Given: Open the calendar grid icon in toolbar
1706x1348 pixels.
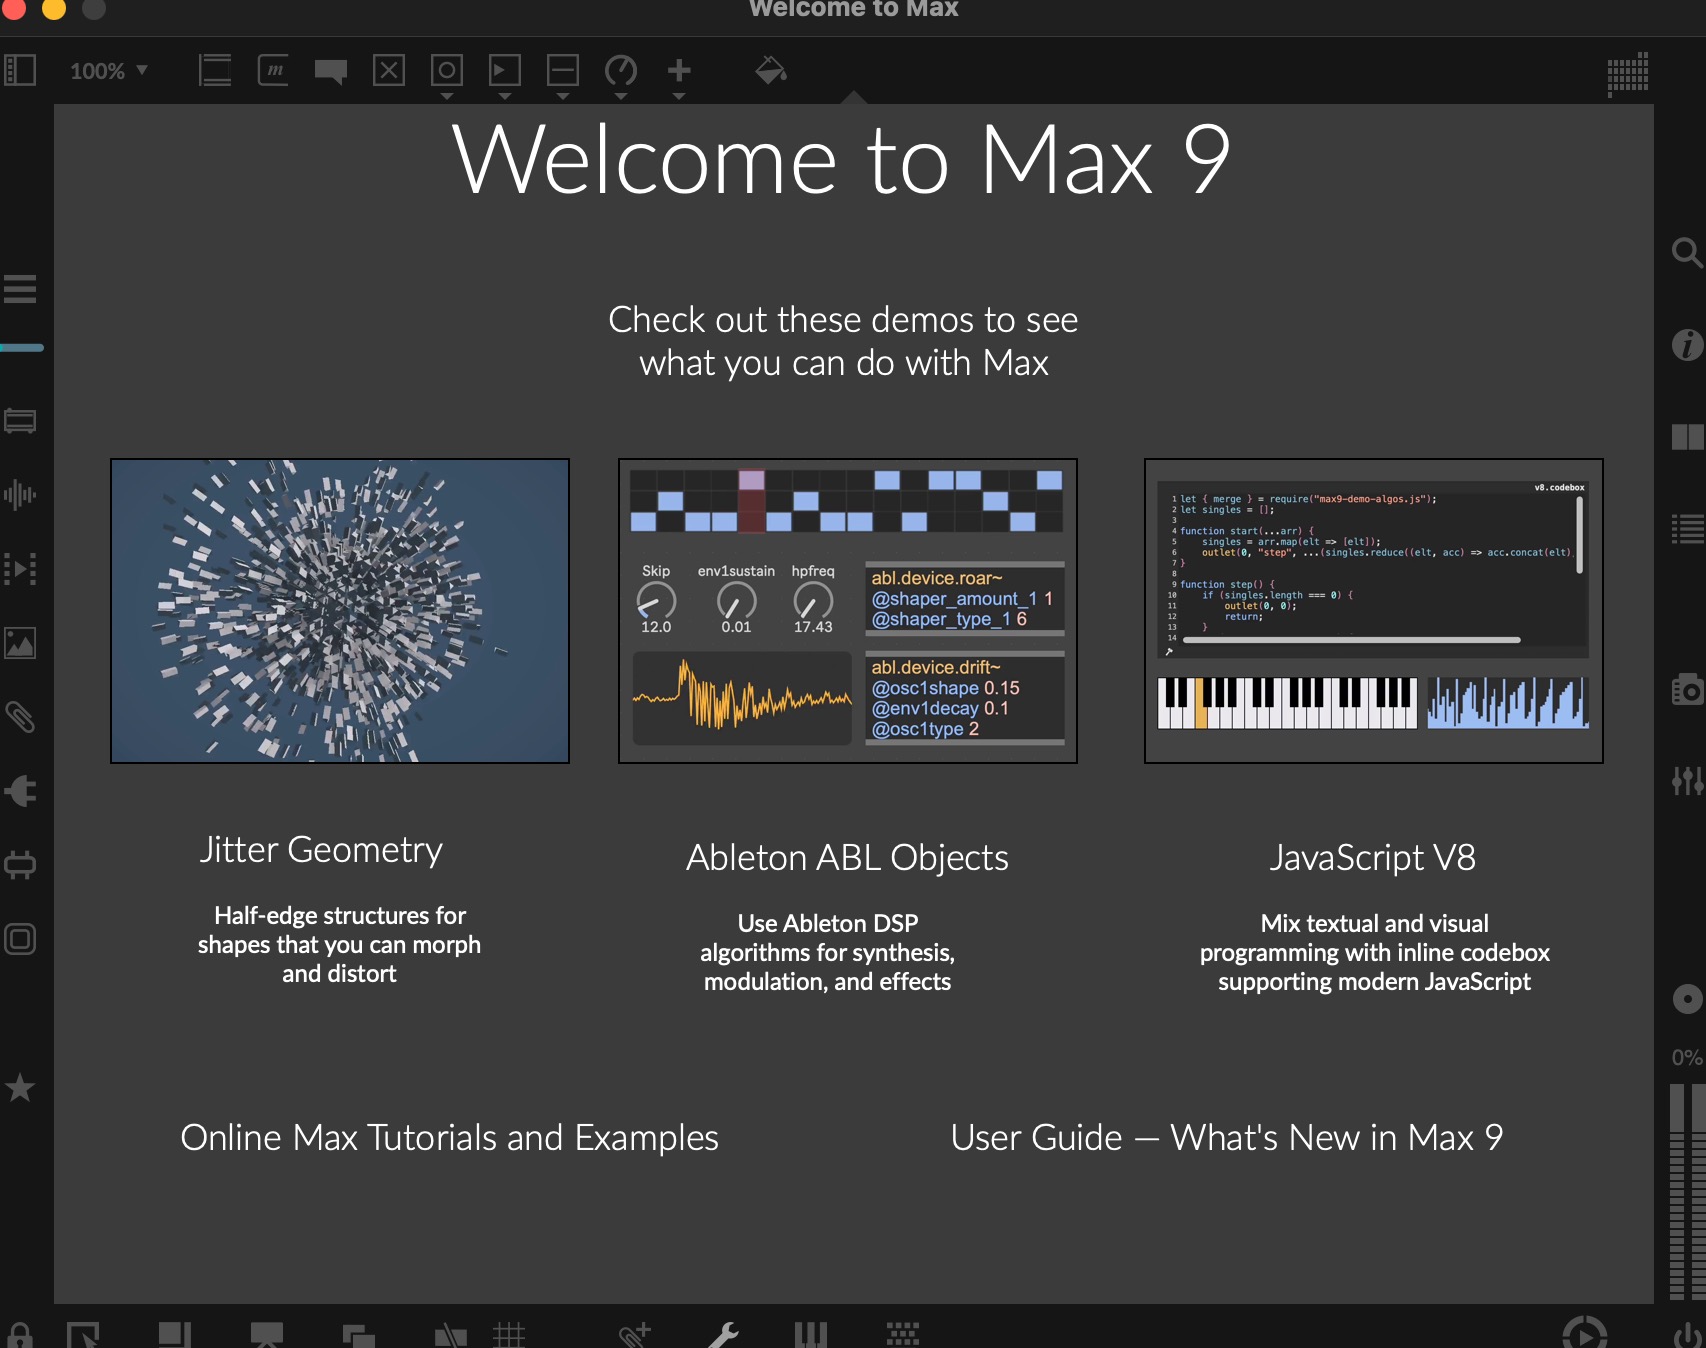Looking at the screenshot, I should coord(1627,74).
